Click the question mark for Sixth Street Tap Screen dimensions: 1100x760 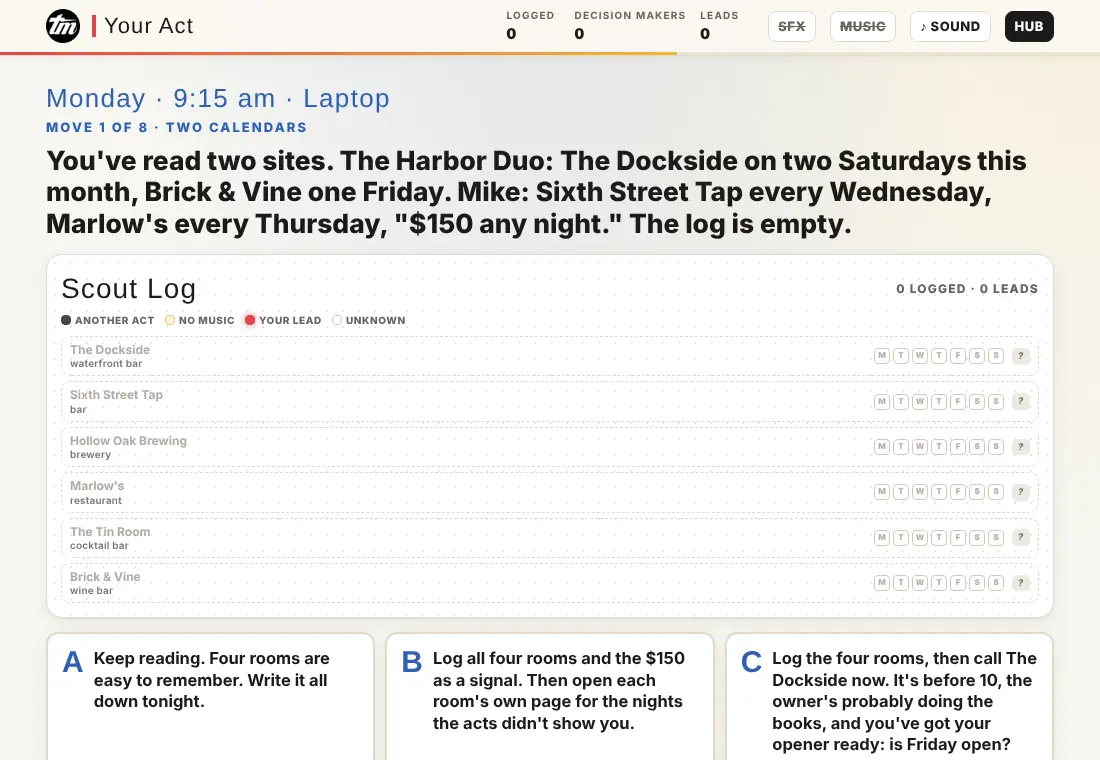point(1021,401)
